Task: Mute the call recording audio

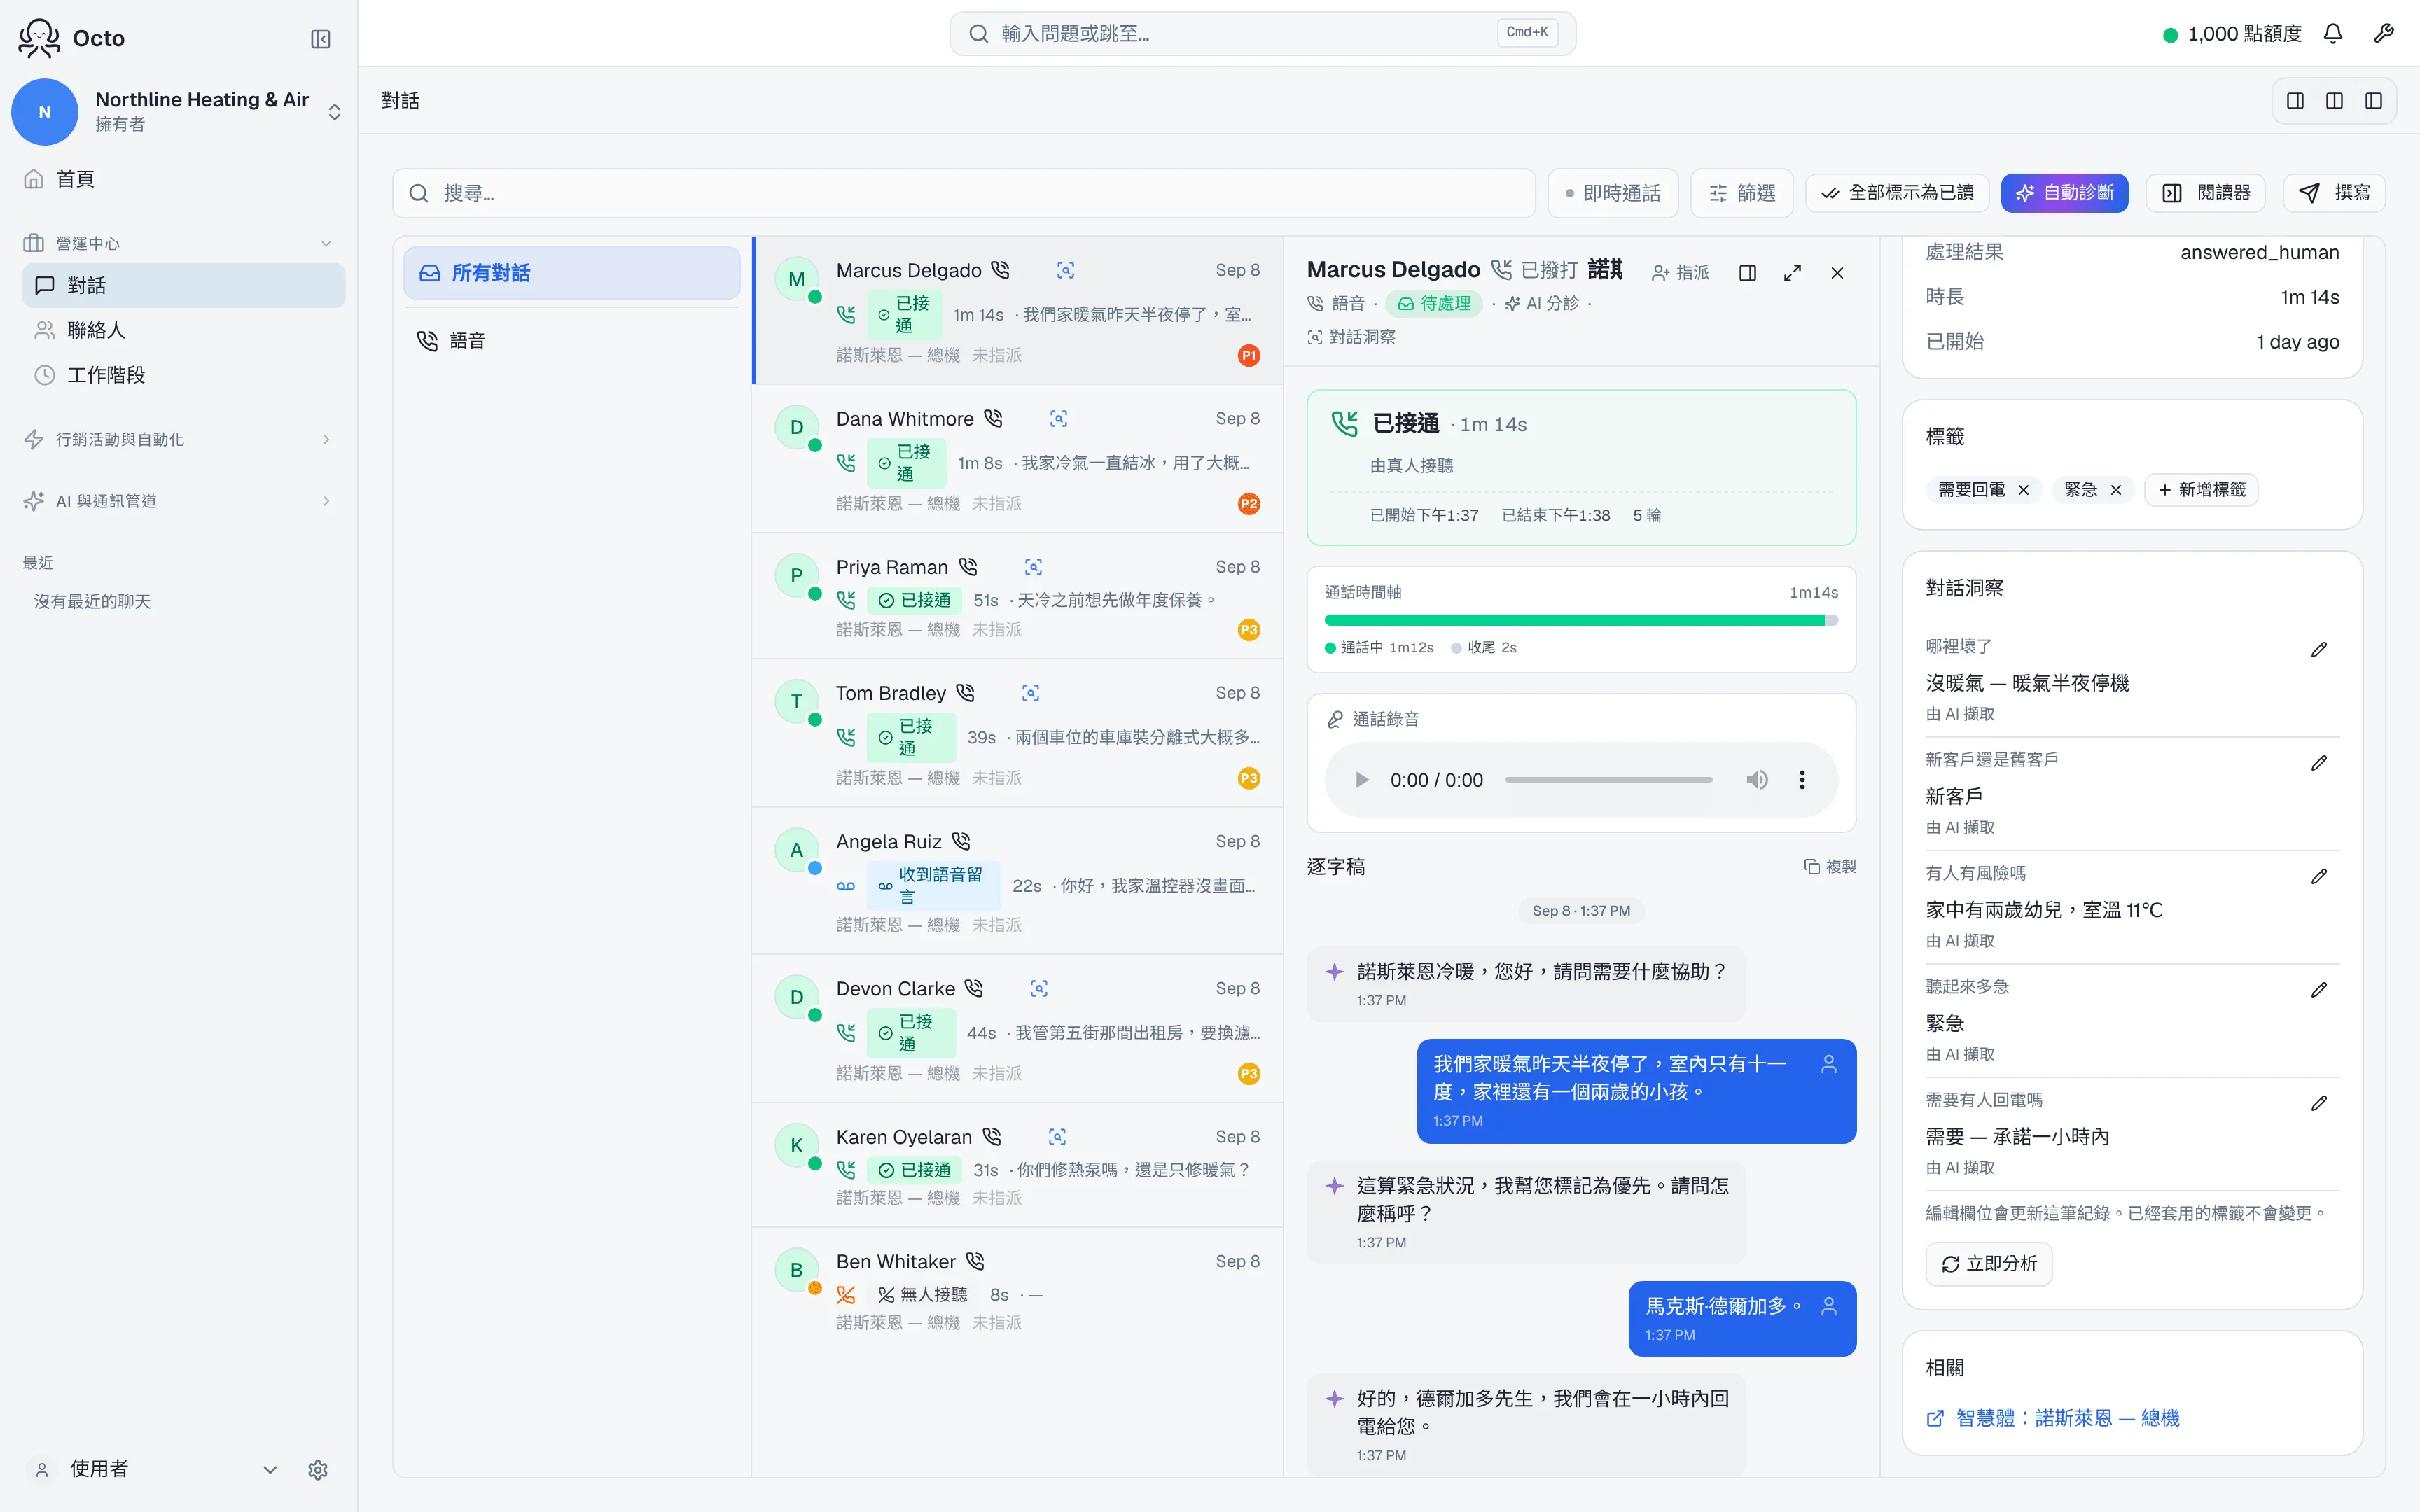Action: click(1757, 780)
